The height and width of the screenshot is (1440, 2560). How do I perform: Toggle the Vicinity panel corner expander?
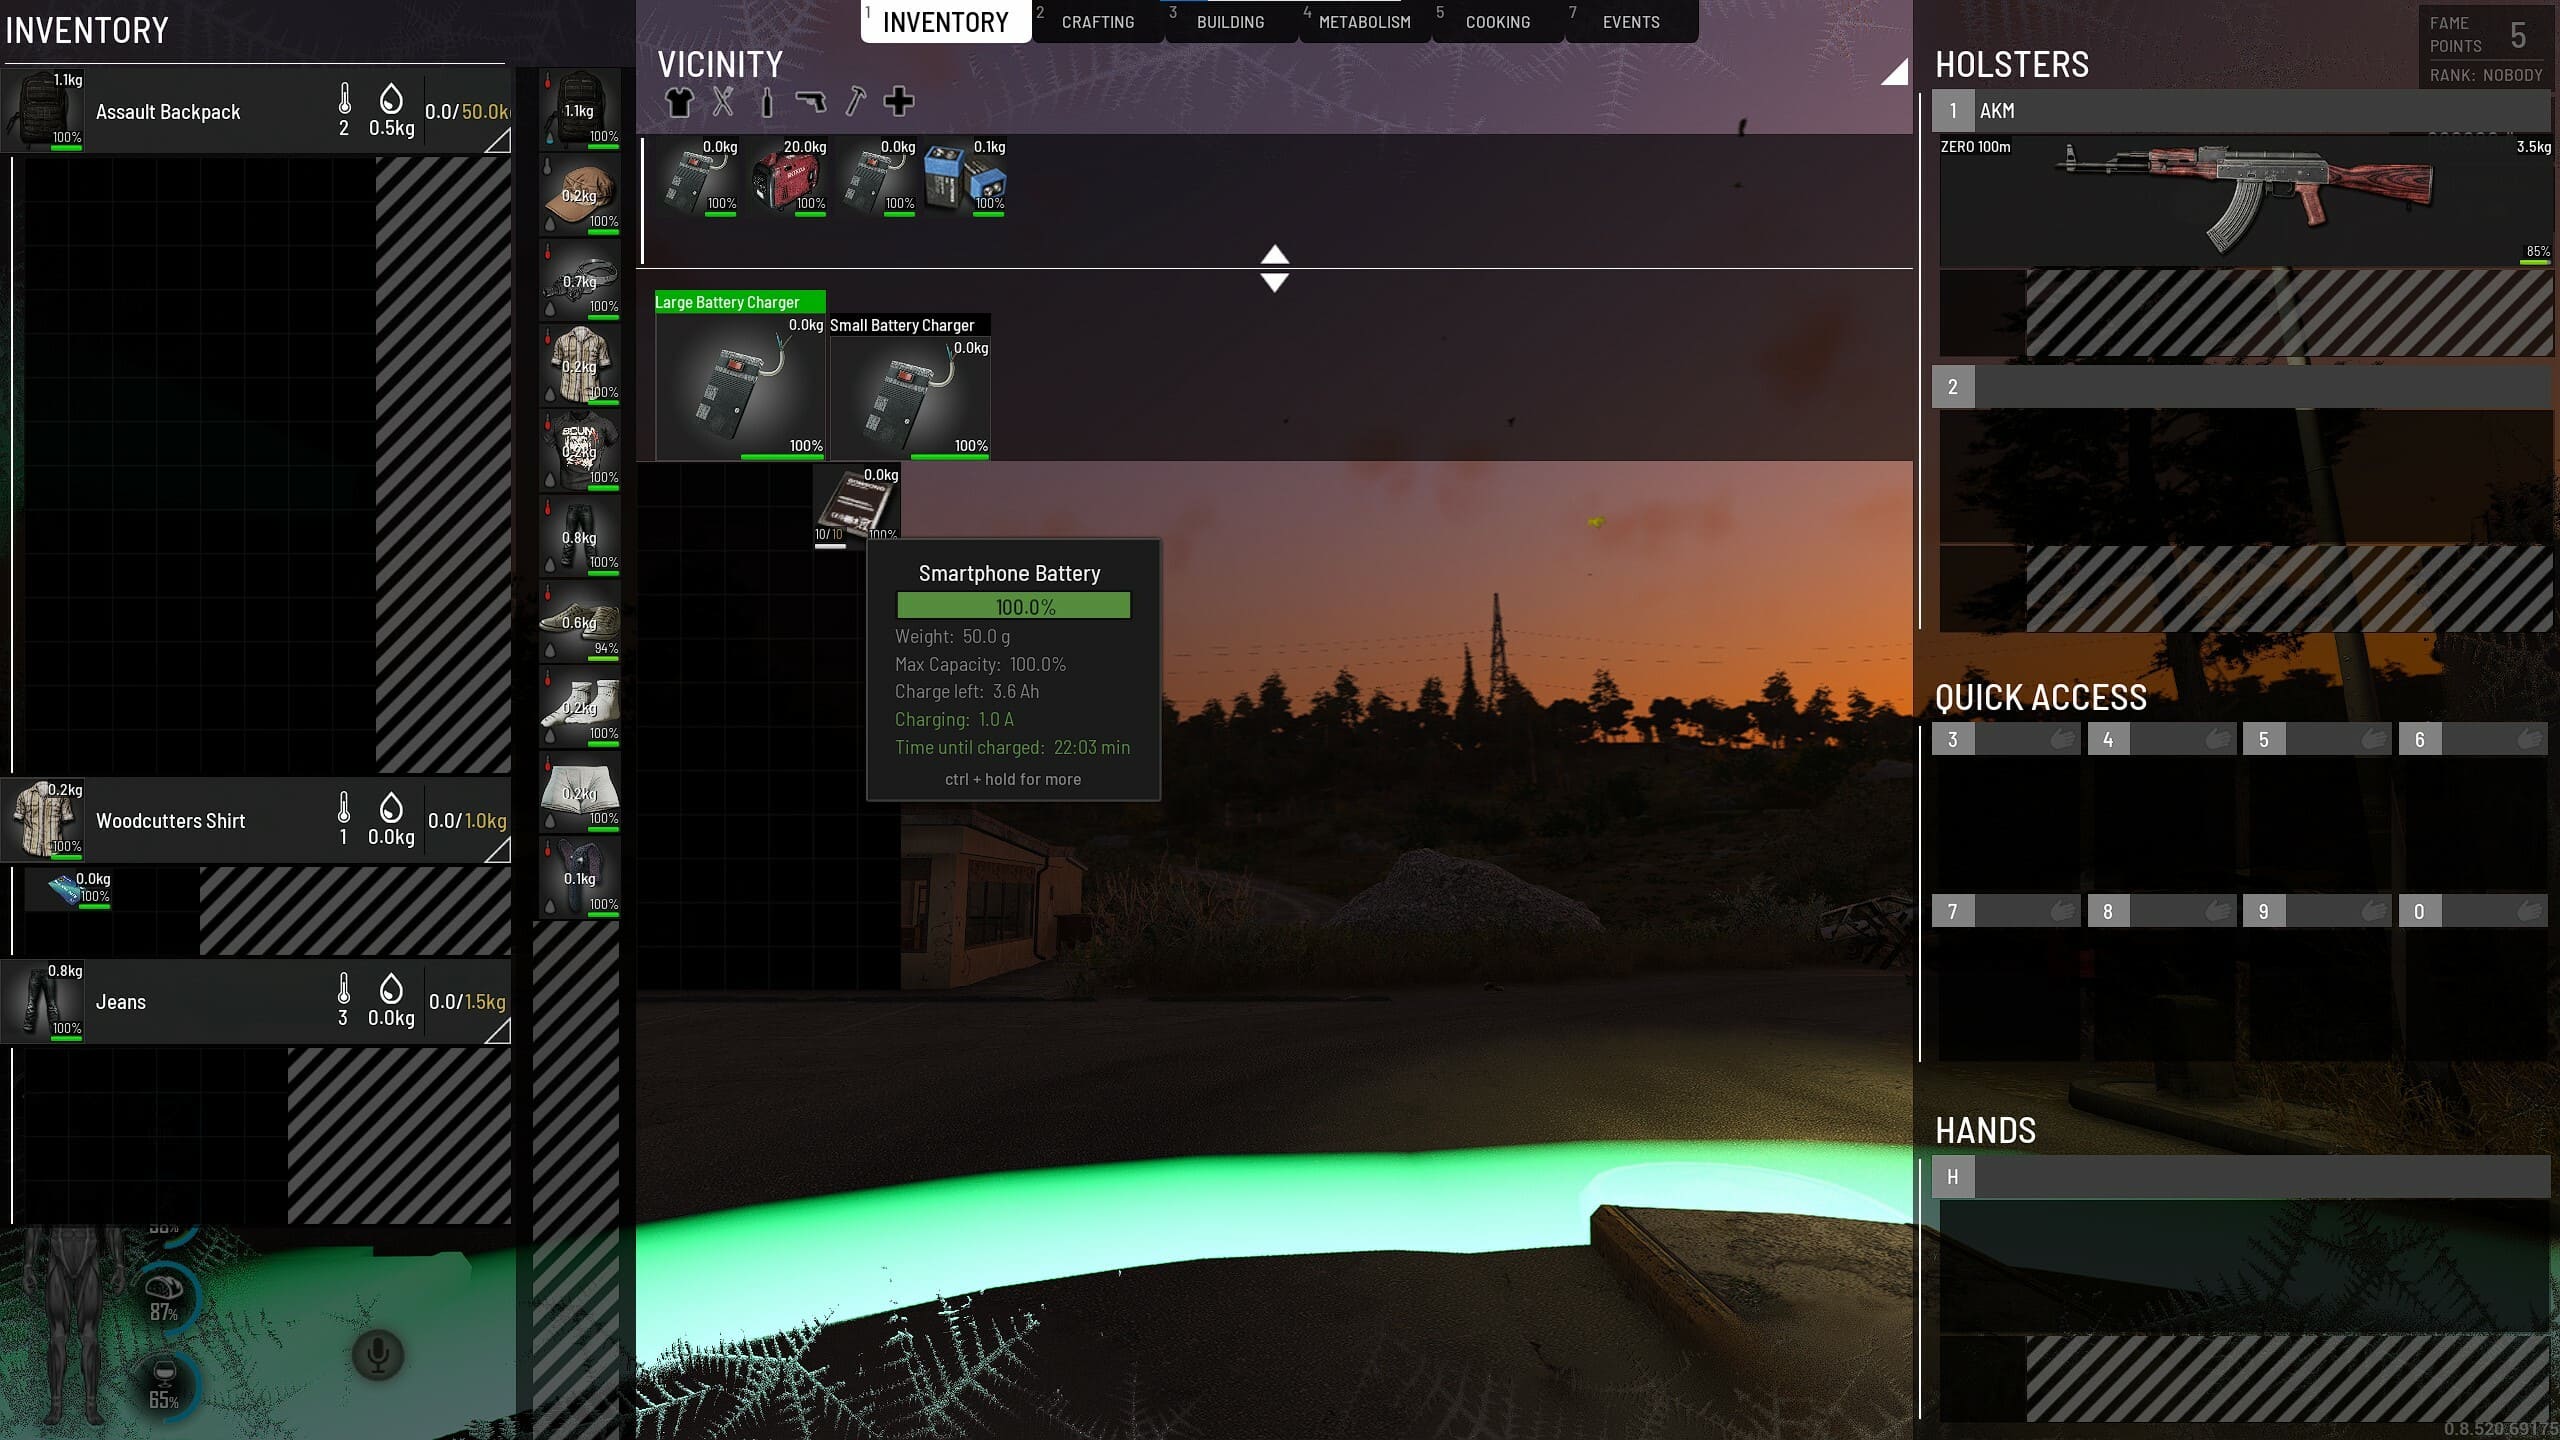pos(1895,73)
